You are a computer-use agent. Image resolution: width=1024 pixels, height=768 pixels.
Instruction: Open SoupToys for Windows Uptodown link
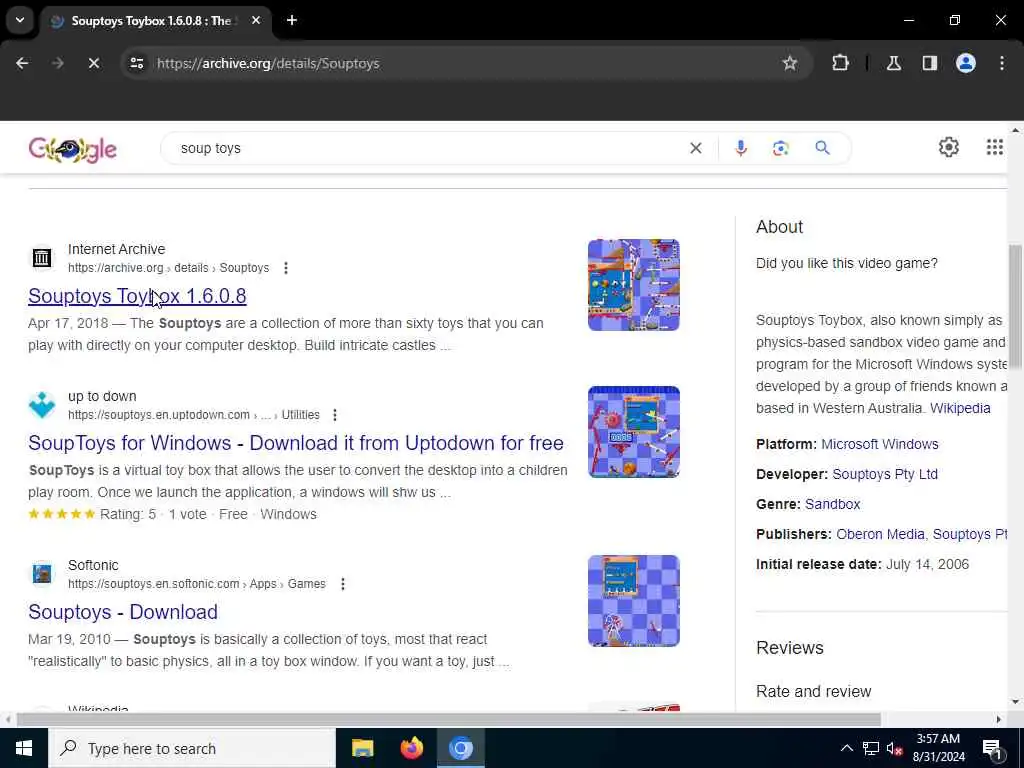[296, 443]
